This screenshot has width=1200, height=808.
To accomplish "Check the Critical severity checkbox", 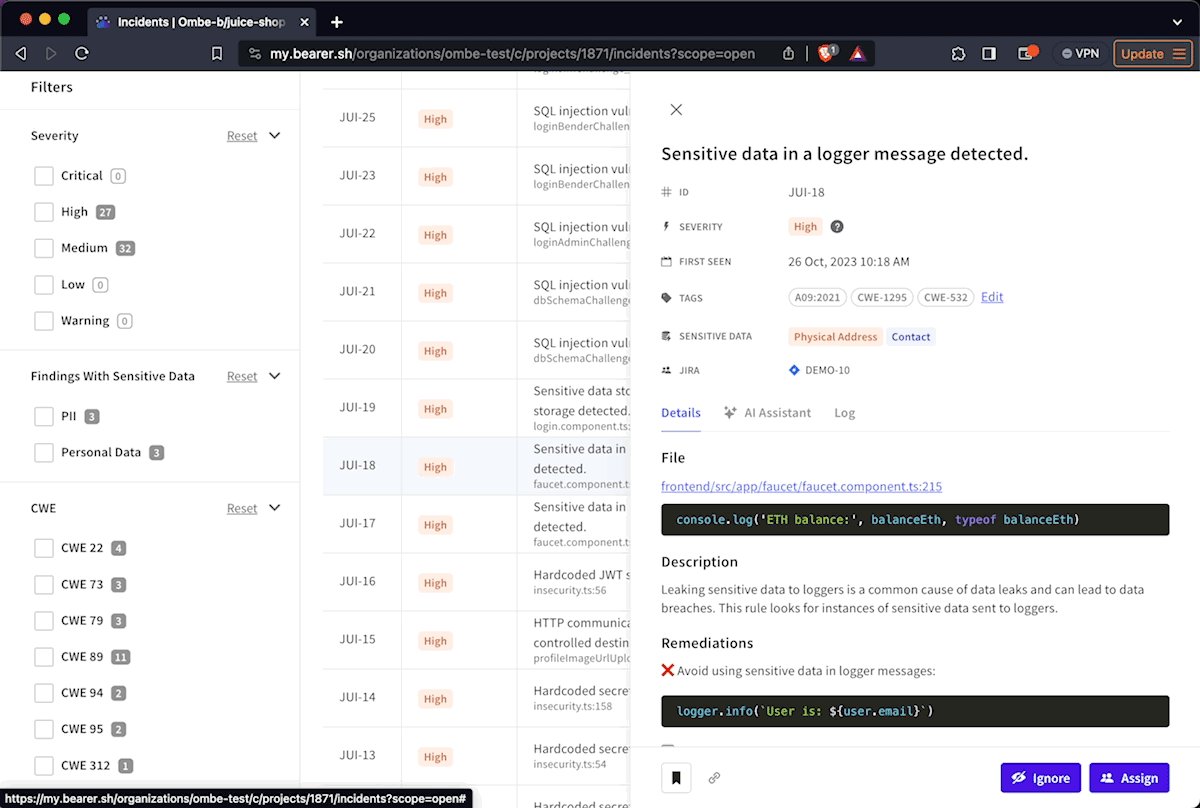I will click(44, 176).
